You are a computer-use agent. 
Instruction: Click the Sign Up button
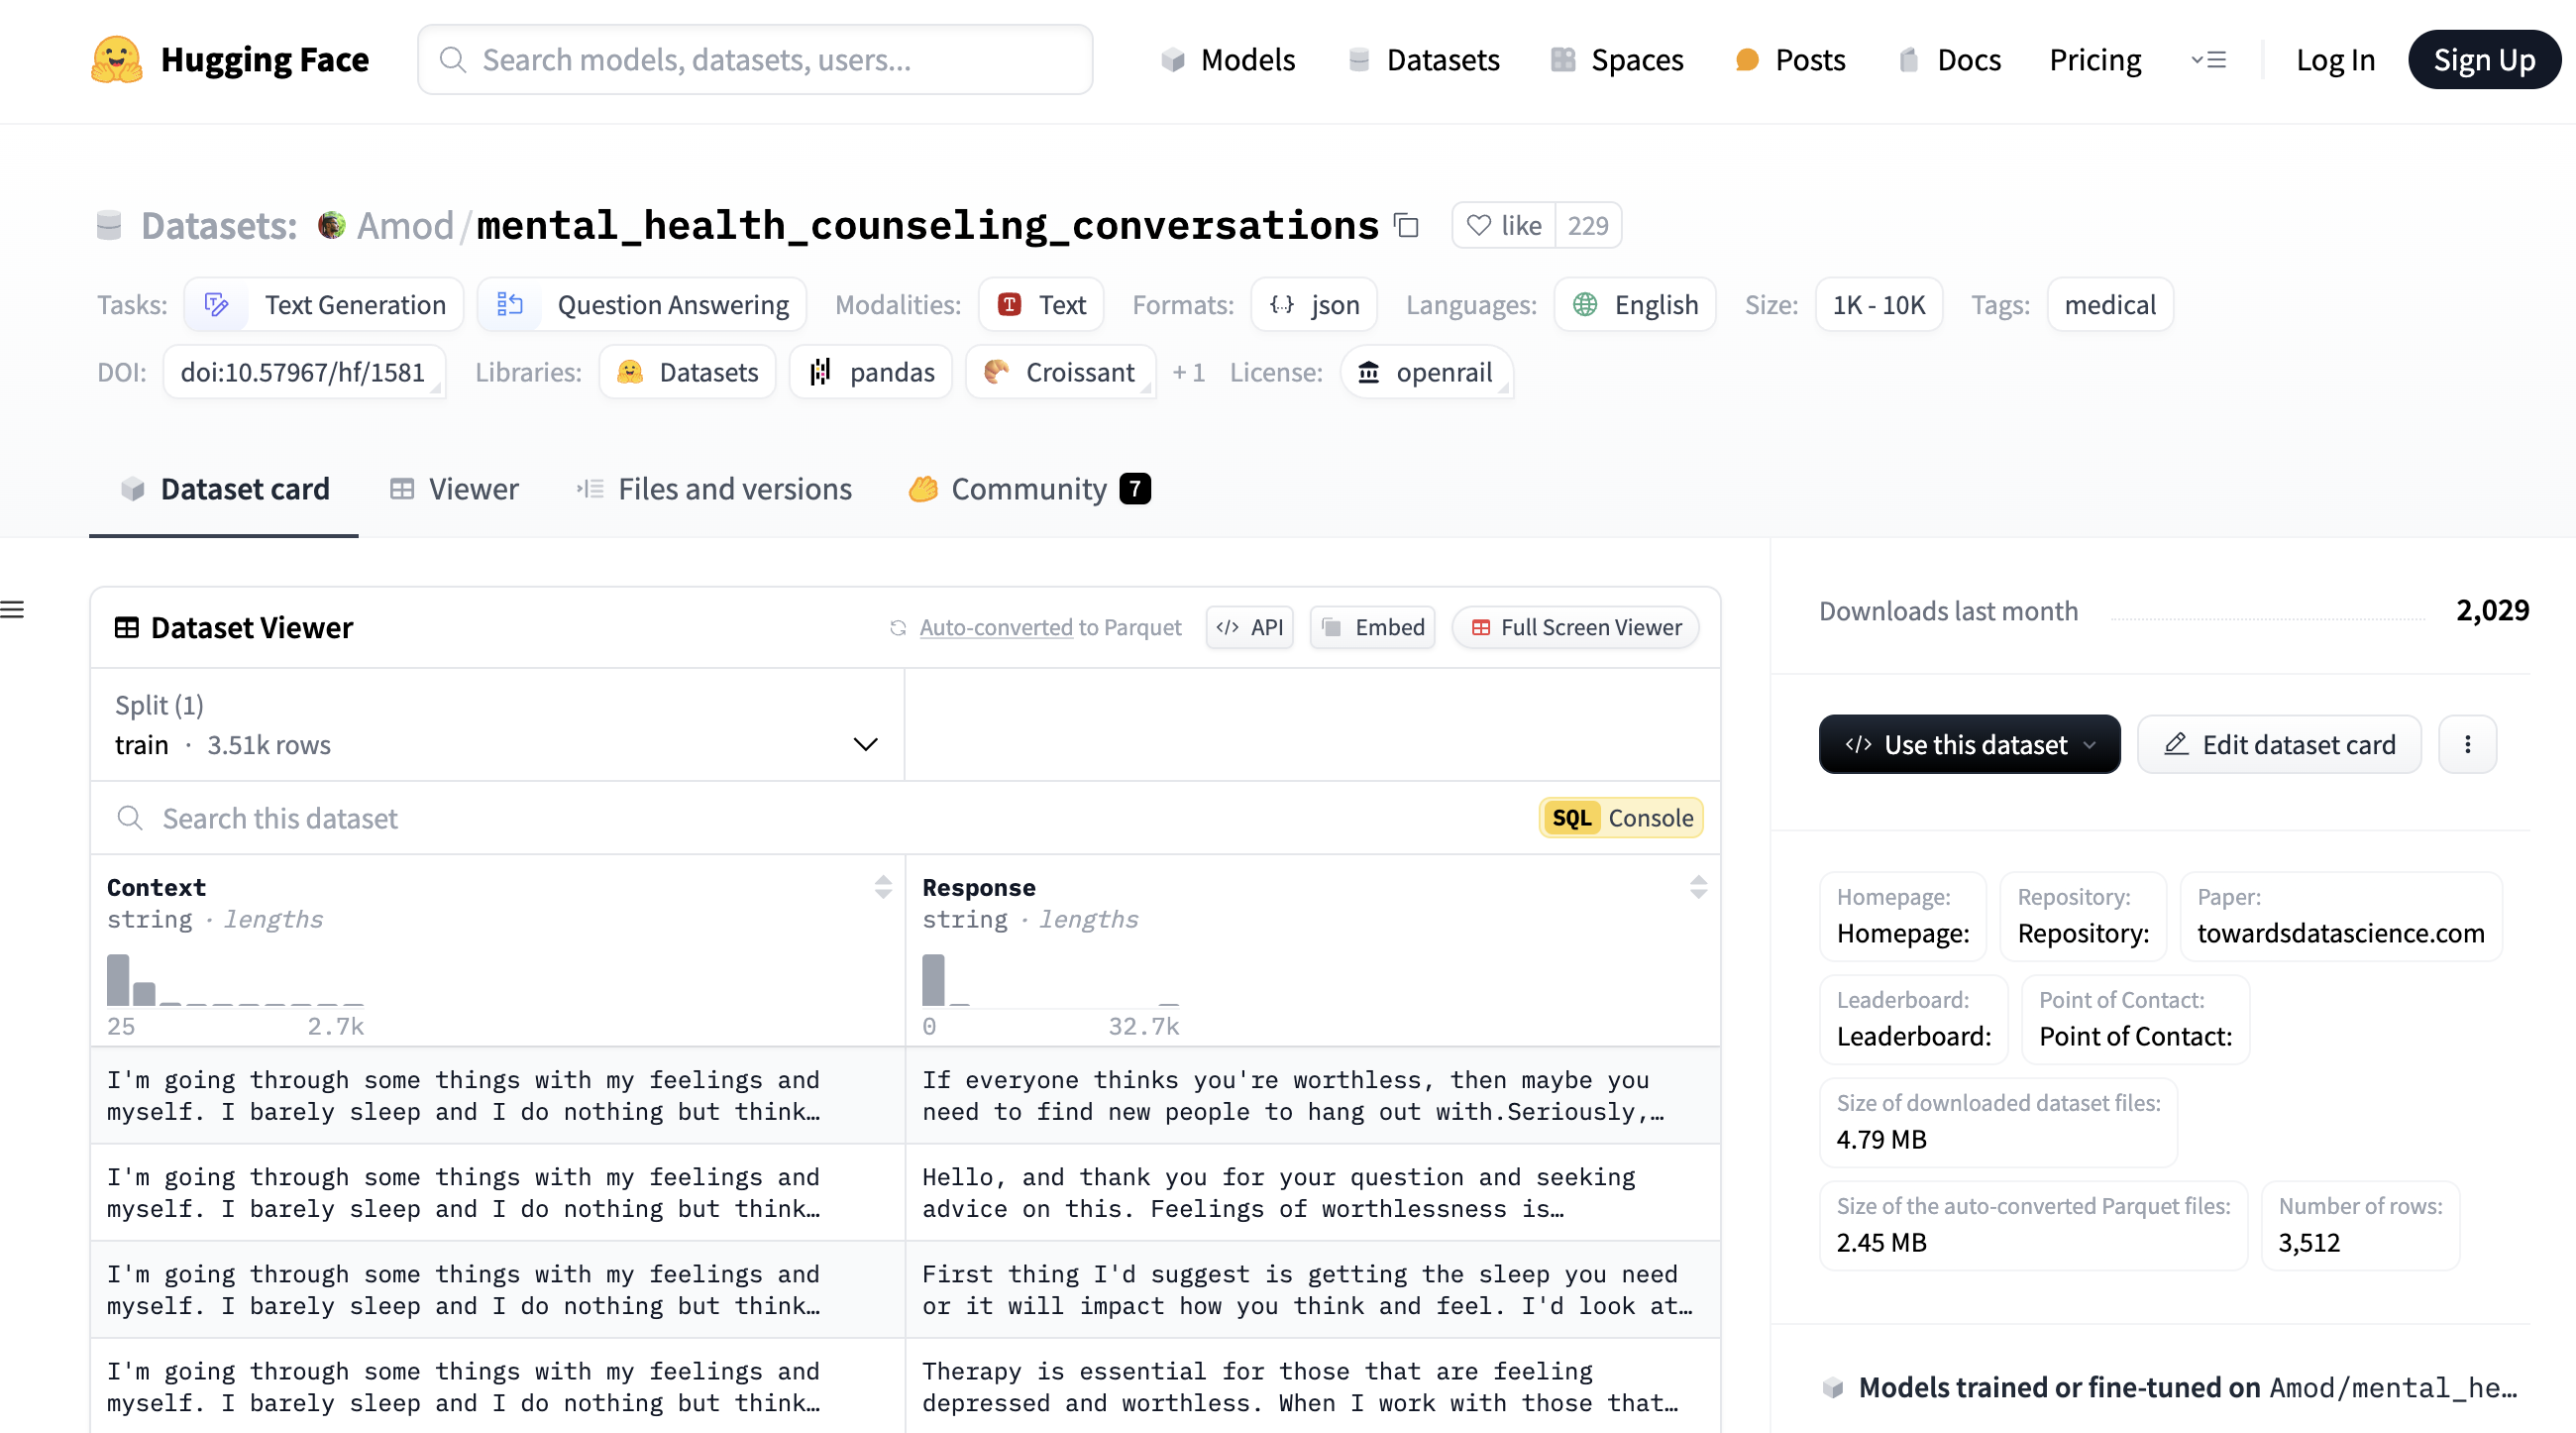coord(2484,60)
